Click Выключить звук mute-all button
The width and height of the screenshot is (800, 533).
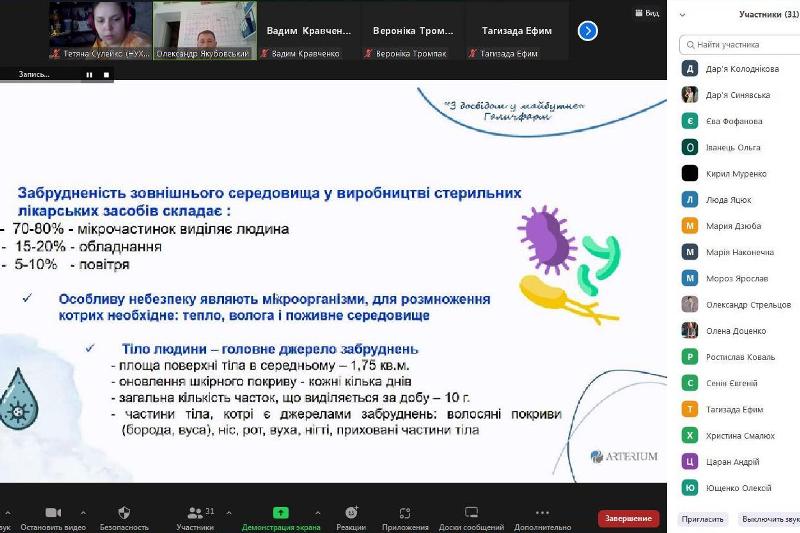point(770,519)
